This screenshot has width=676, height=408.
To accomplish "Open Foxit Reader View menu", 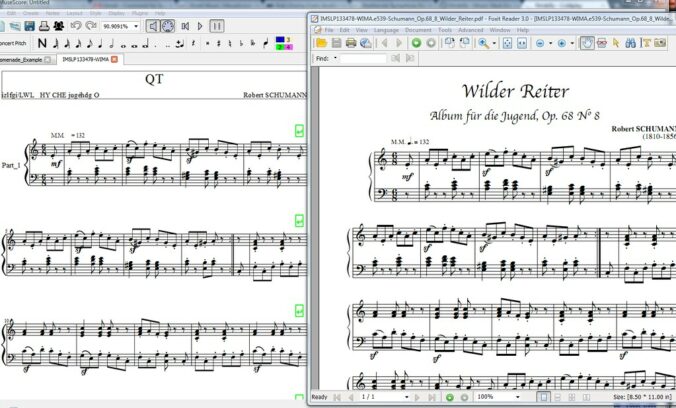I will 361,30.
